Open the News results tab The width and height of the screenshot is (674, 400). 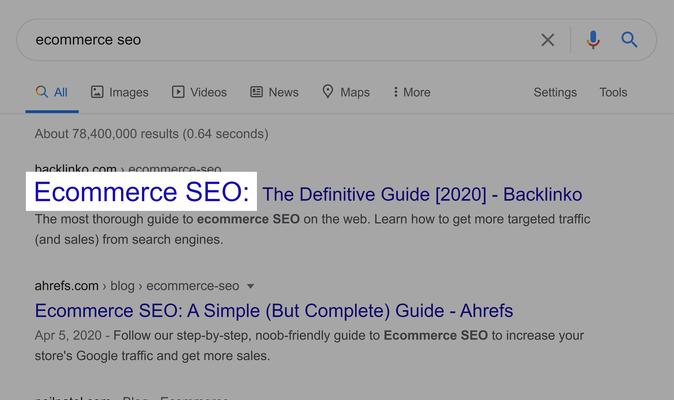274,92
